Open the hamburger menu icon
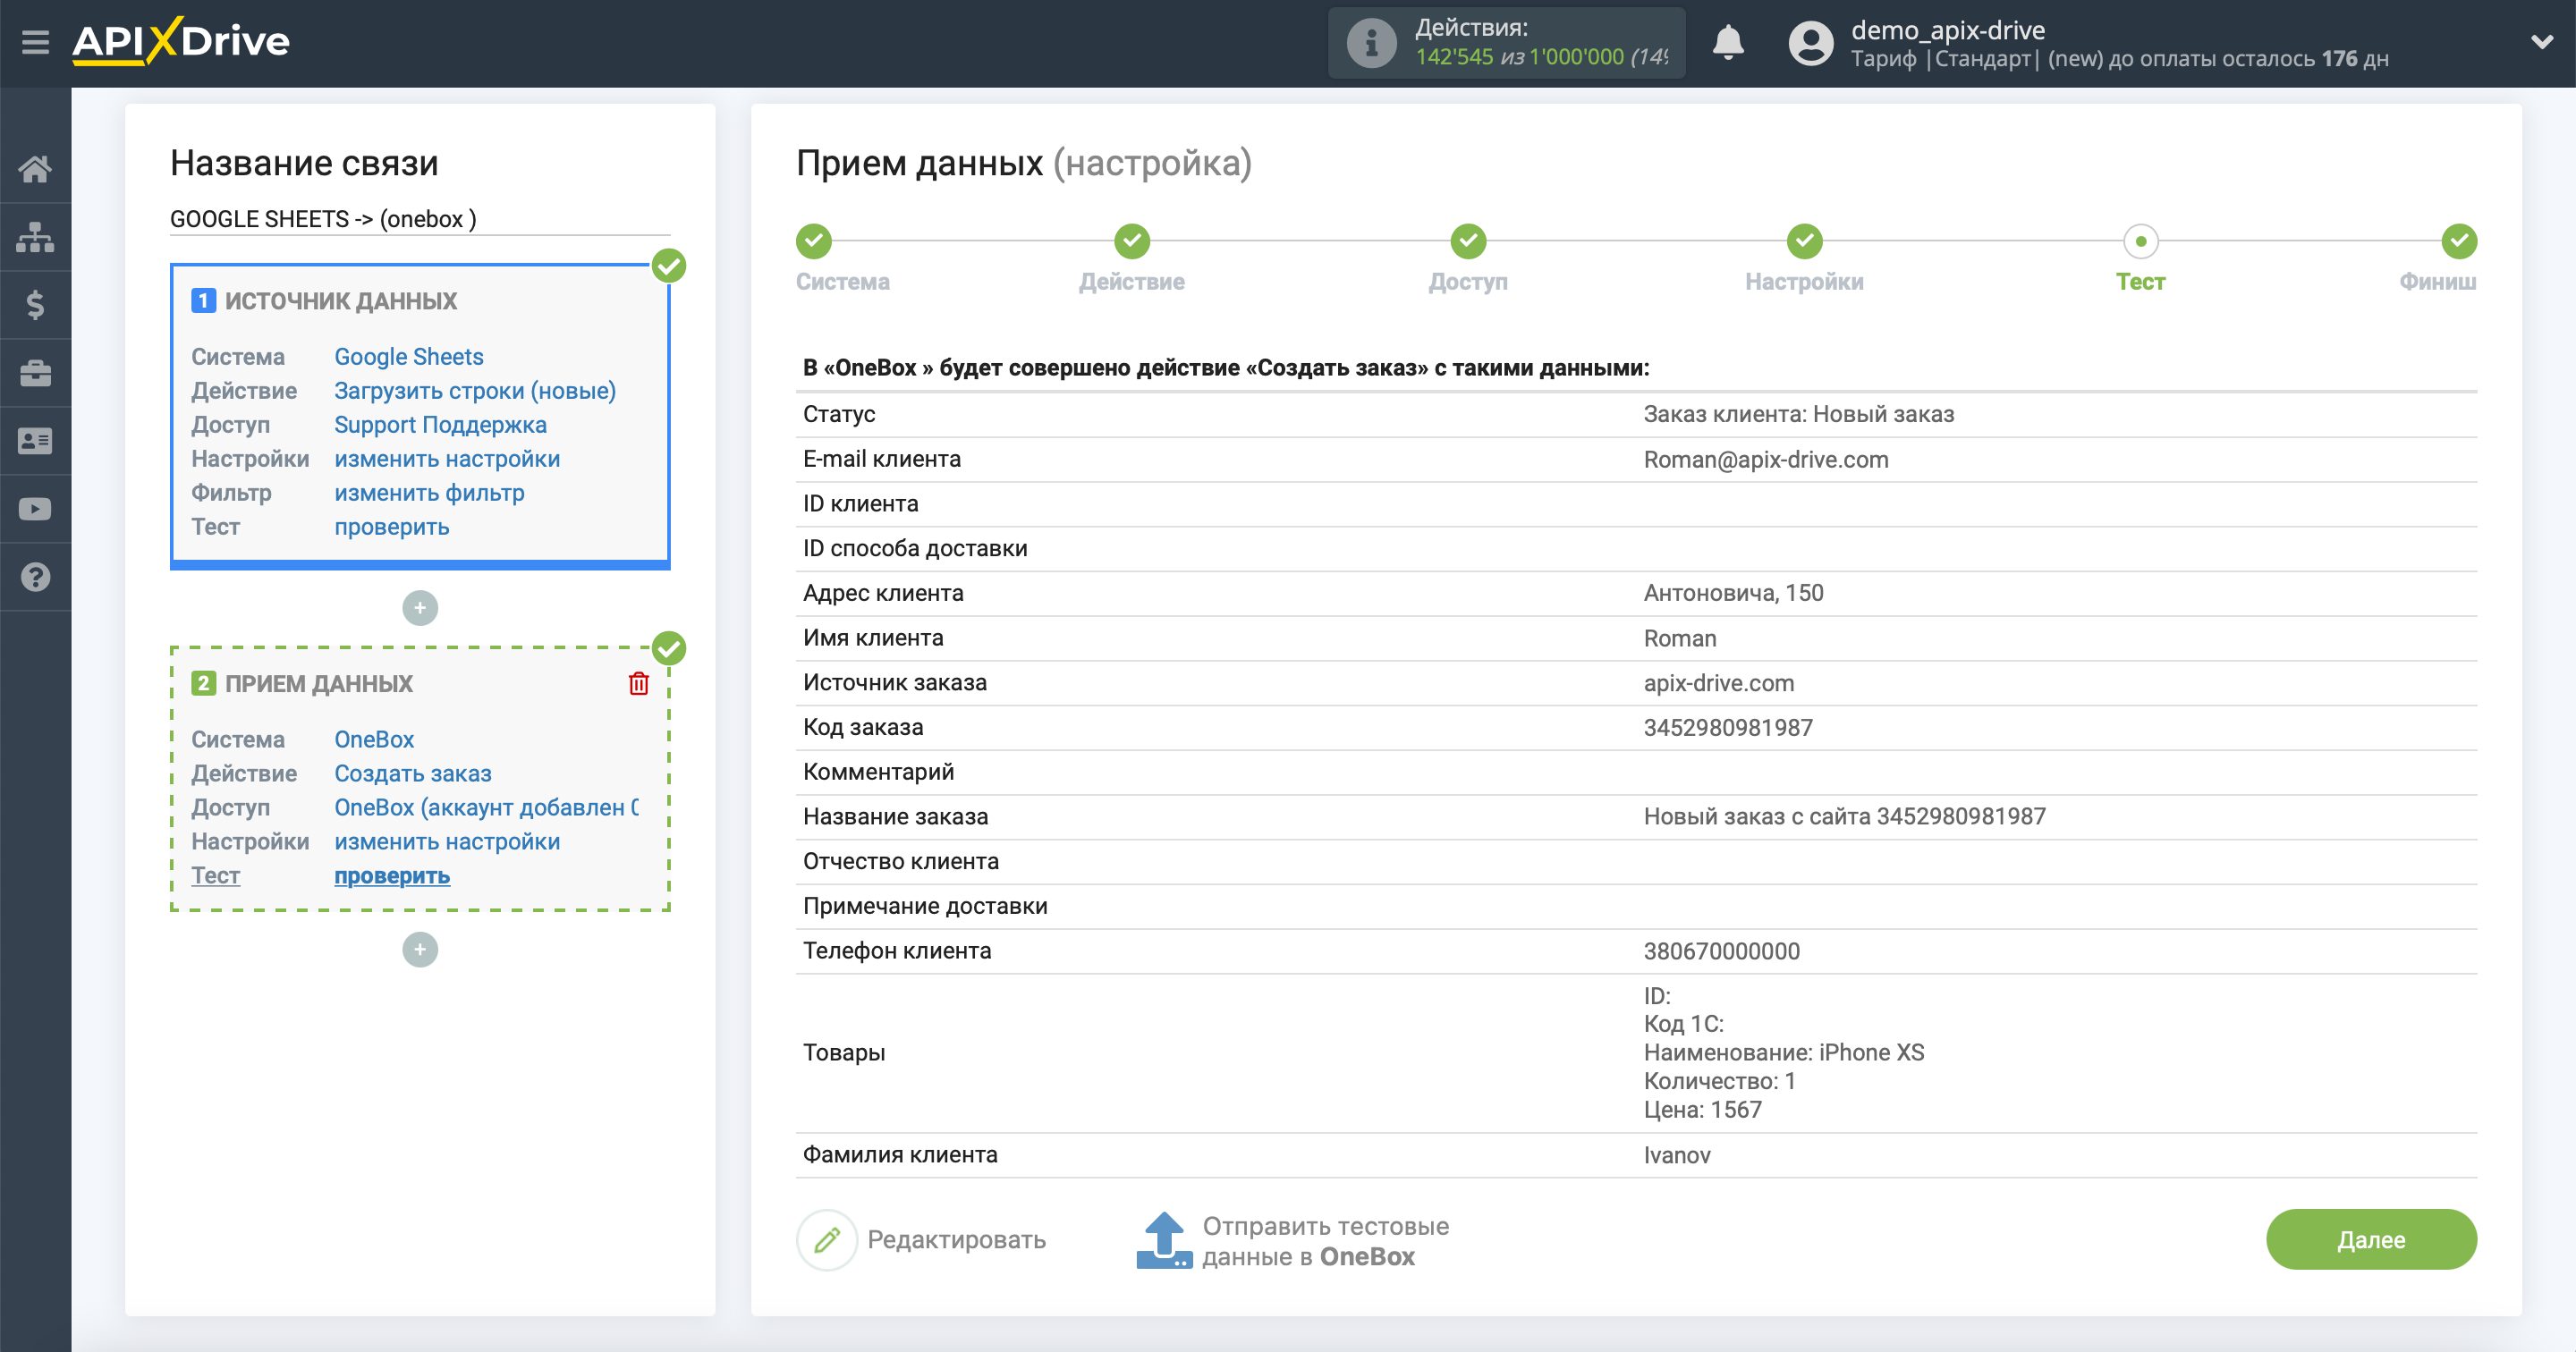The image size is (2576, 1352). click(x=35, y=42)
